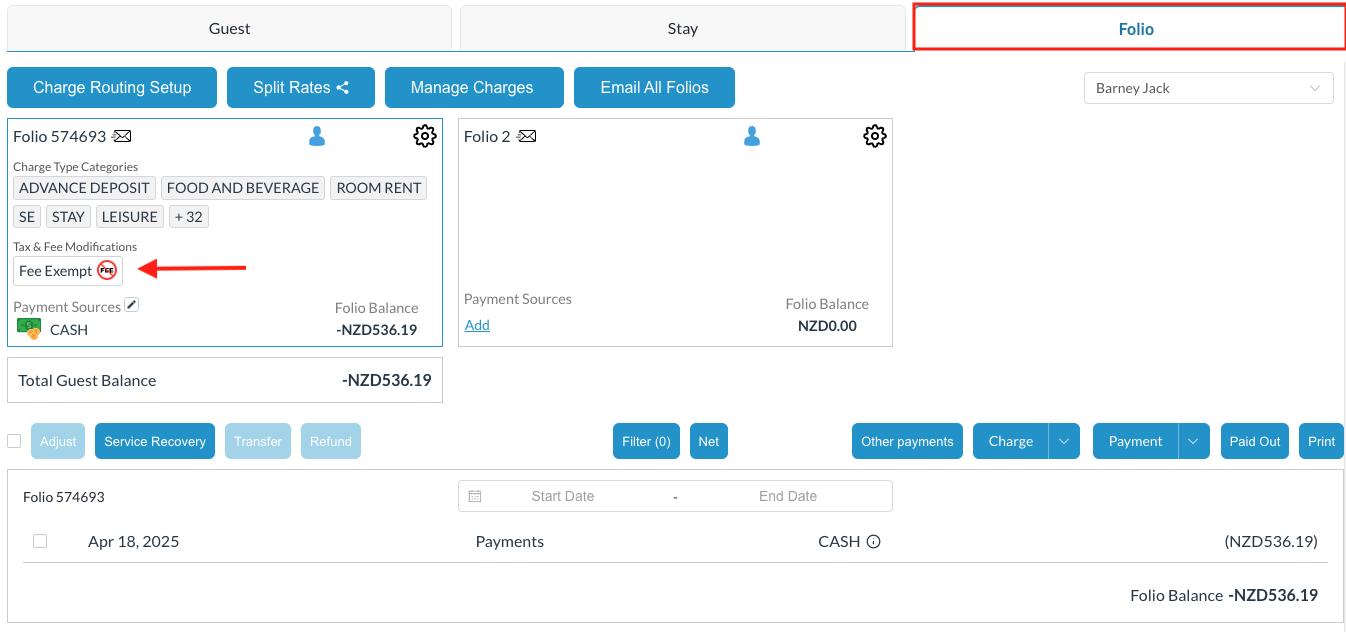1346x634 pixels.
Task: Switch to the Stay tab
Action: click(x=682, y=29)
